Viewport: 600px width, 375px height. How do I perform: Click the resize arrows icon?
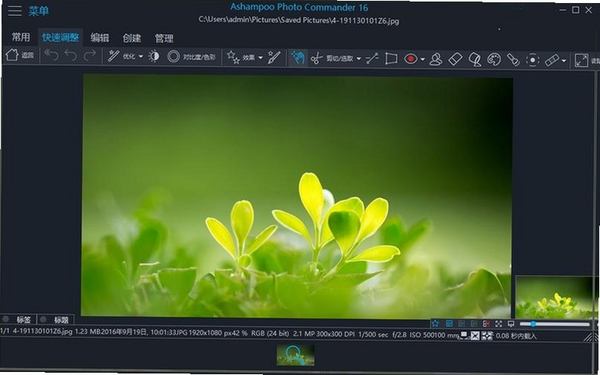(x=581, y=60)
